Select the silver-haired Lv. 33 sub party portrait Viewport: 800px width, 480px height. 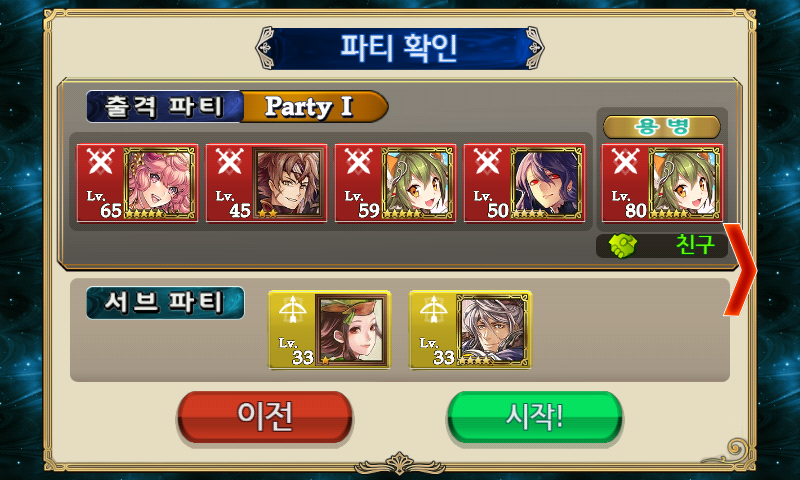coord(493,330)
